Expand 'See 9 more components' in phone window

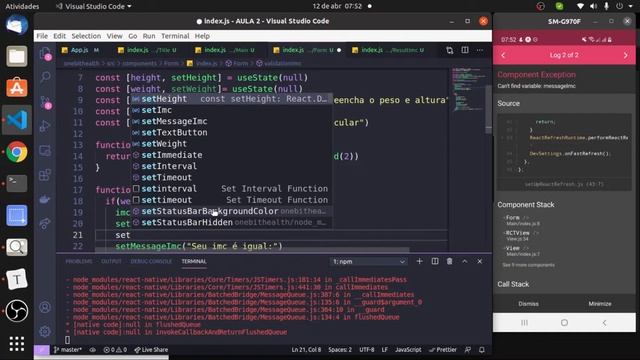click(528, 265)
